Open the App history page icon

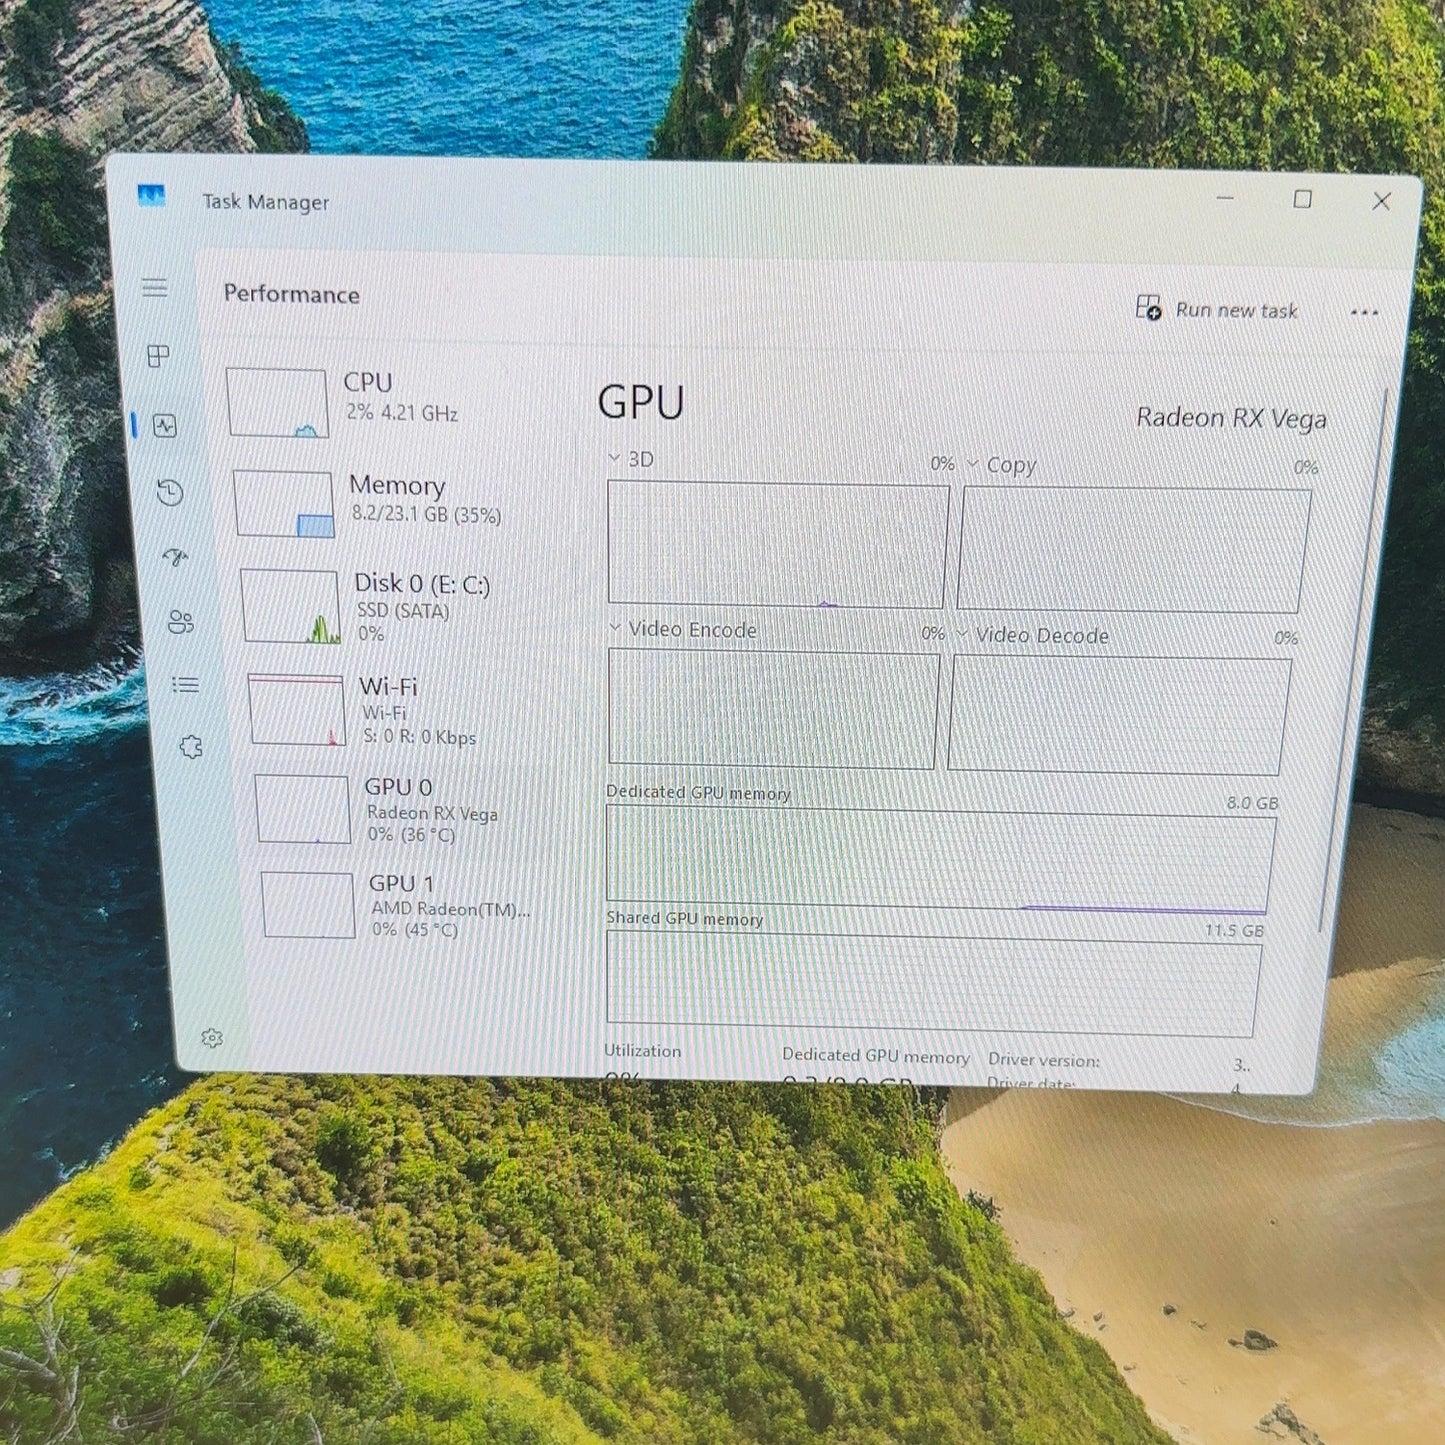pyautogui.click(x=170, y=492)
